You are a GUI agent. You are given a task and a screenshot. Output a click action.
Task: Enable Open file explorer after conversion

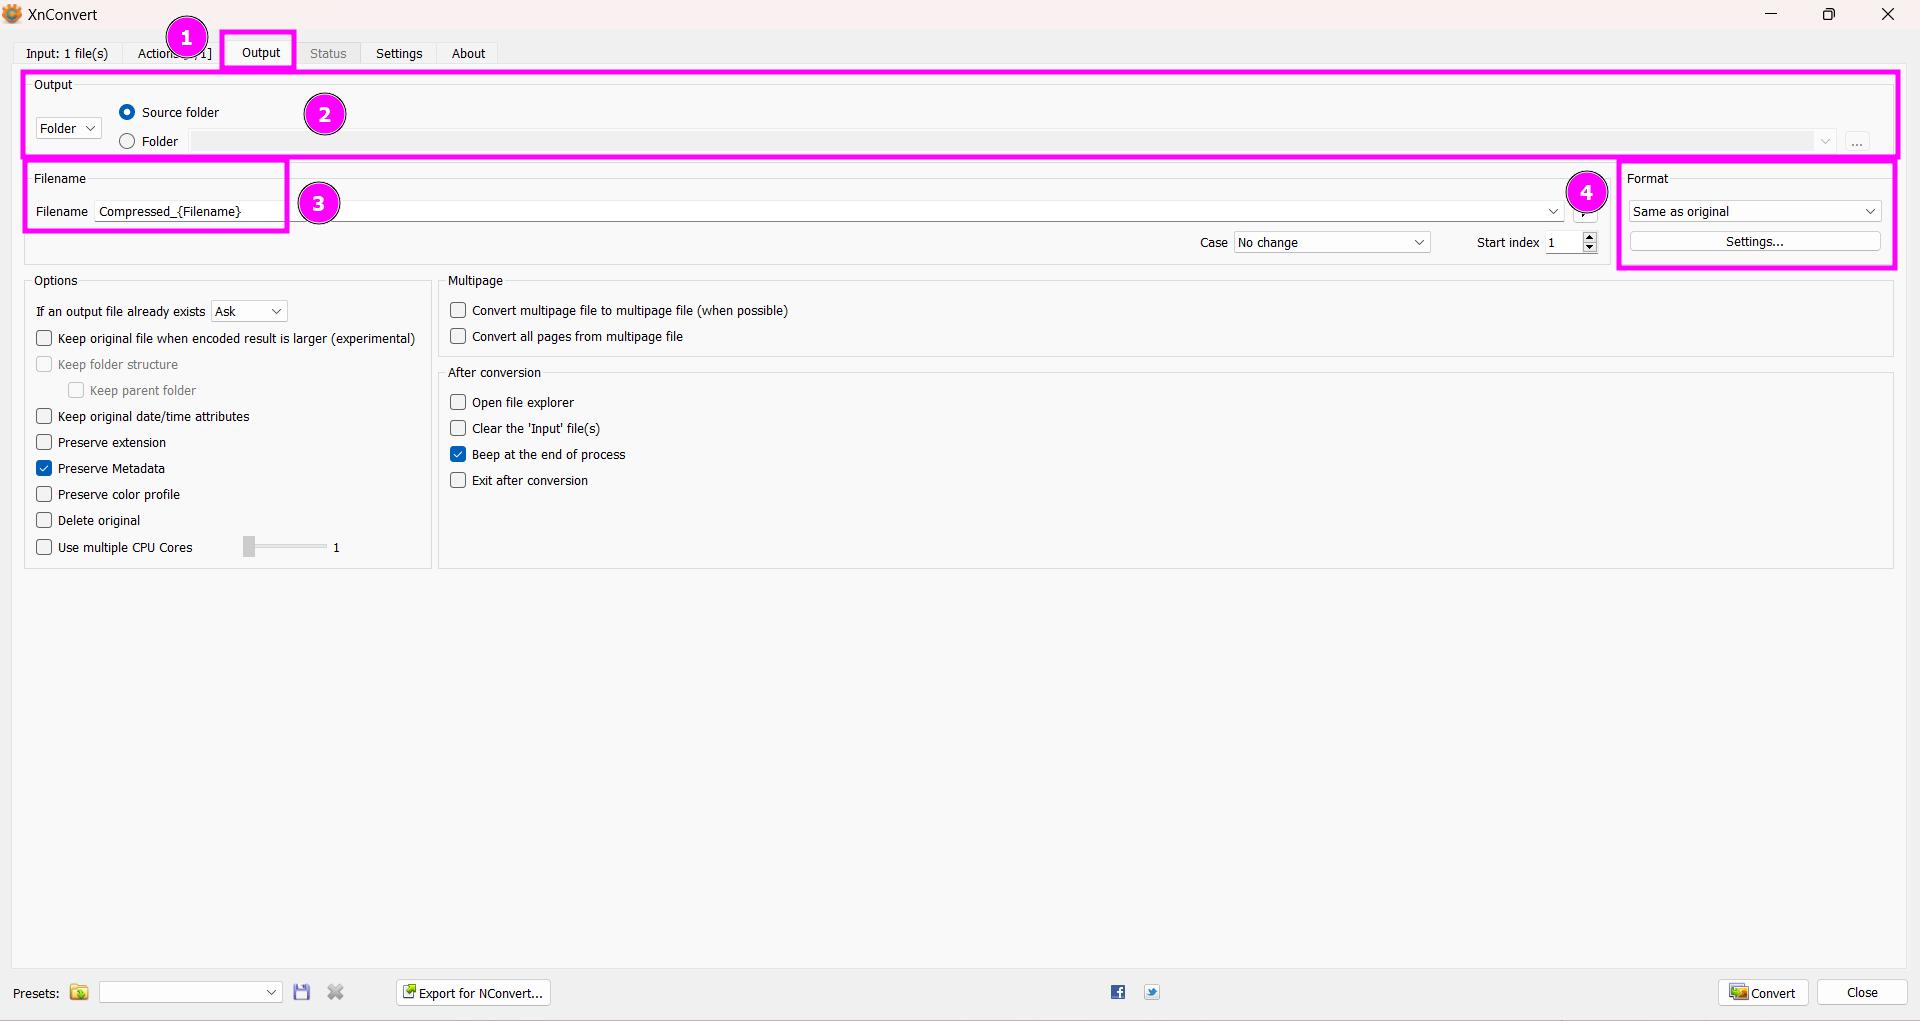pyautogui.click(x=458, y=402)
